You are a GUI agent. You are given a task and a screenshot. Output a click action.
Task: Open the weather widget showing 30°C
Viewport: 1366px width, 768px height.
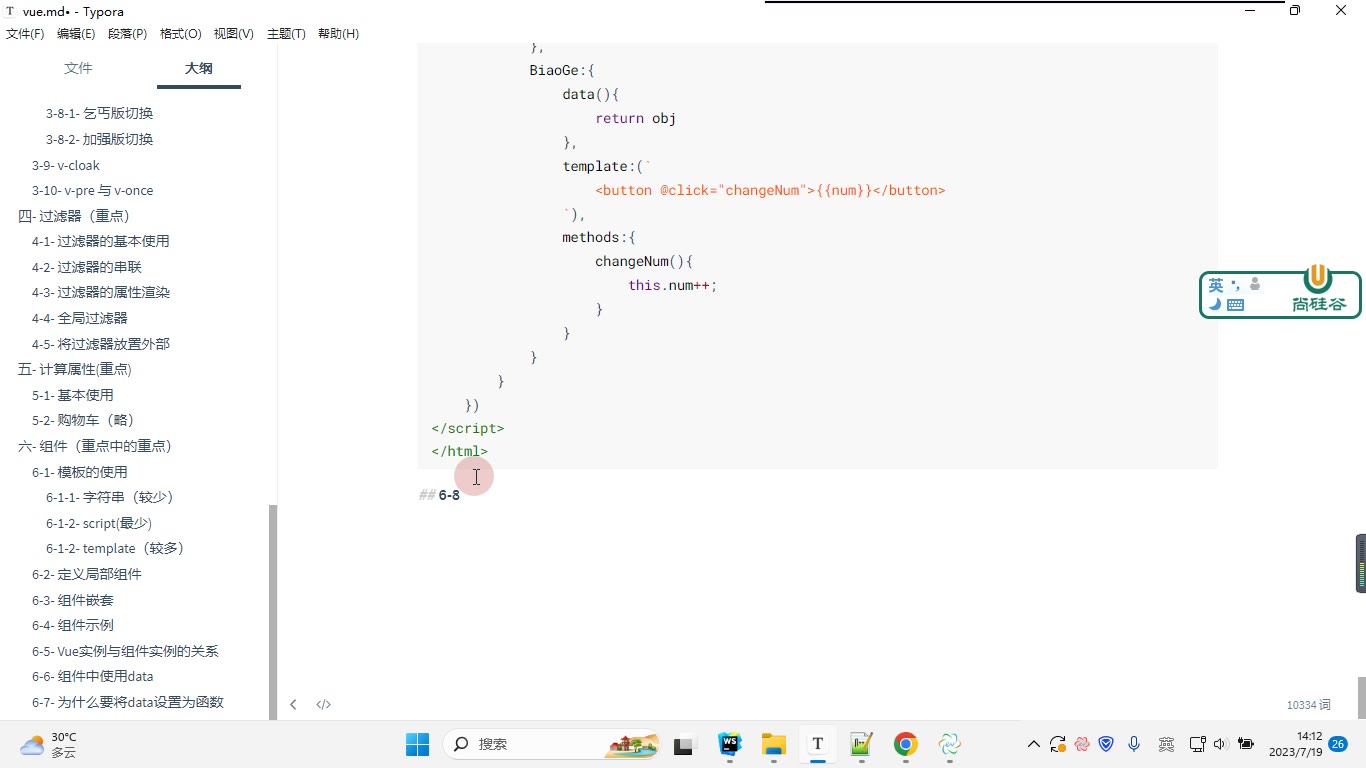tap(49, 744)
